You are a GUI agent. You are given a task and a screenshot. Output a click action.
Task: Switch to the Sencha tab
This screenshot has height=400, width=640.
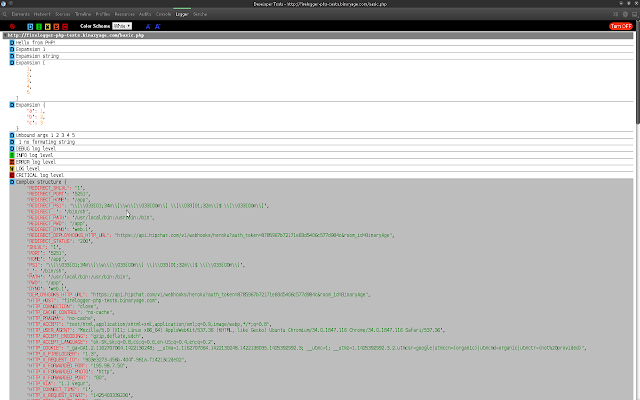(x=200, y=14)
